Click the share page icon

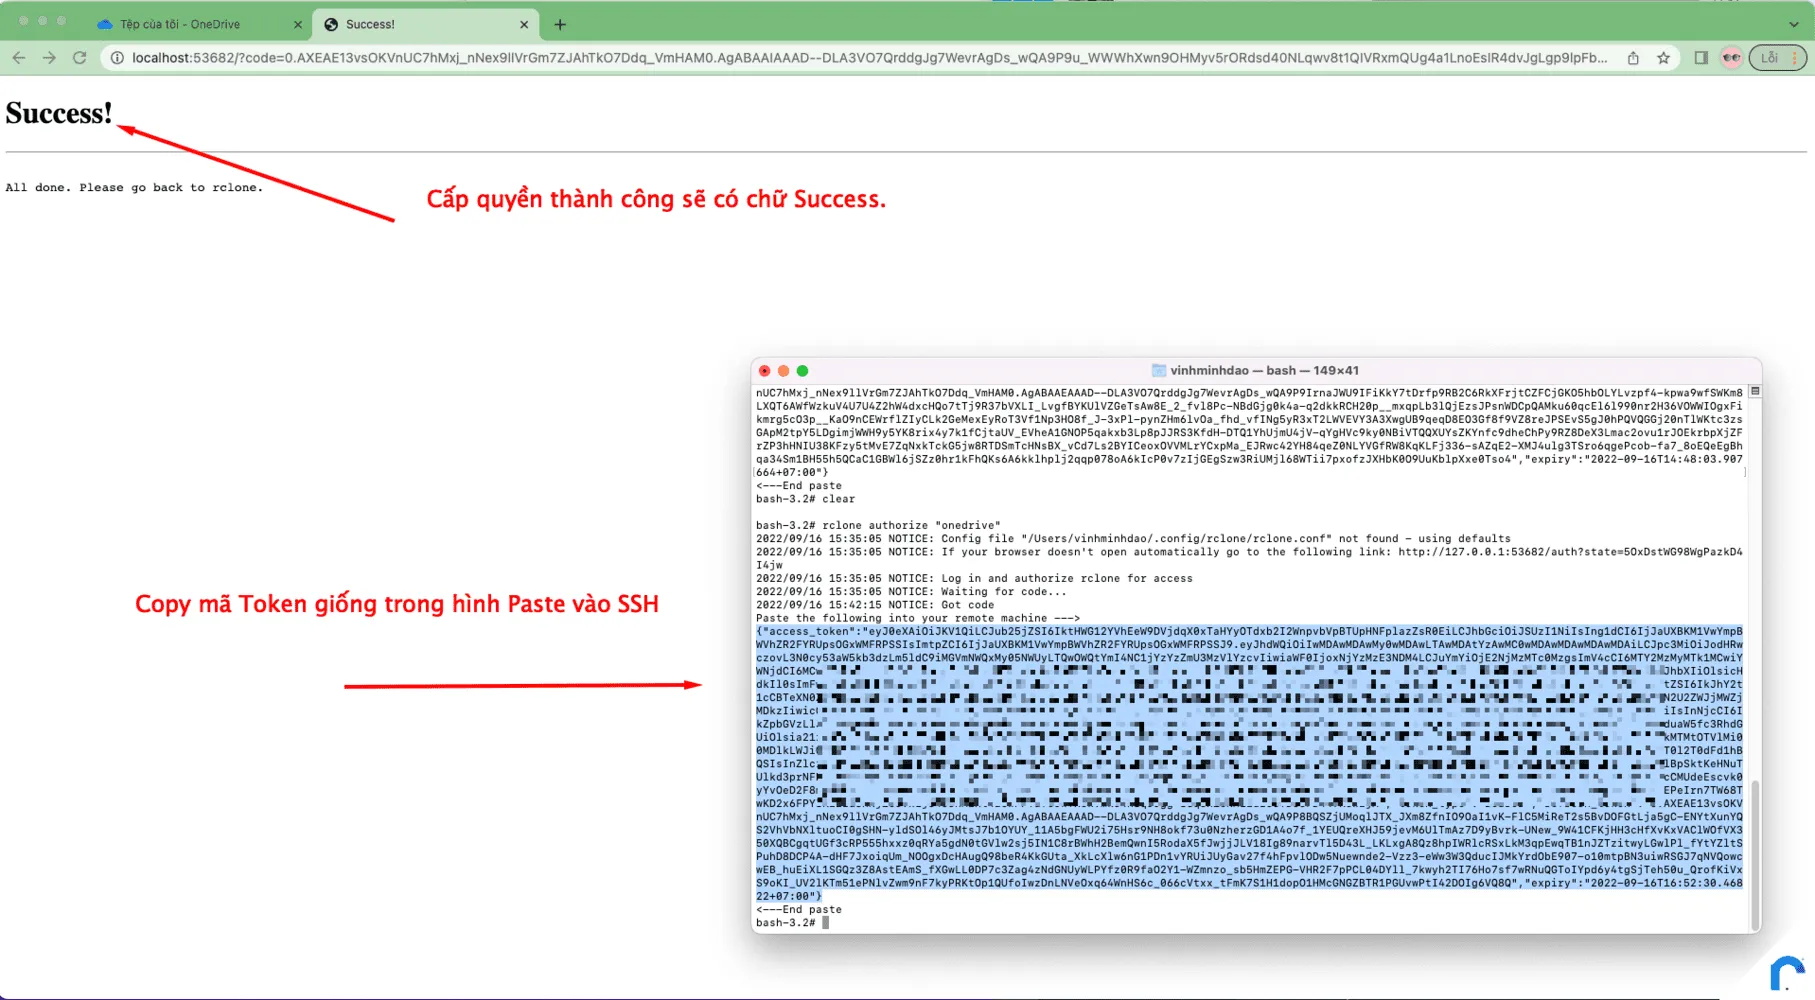pyautogui.click(x=1633, y=58)
